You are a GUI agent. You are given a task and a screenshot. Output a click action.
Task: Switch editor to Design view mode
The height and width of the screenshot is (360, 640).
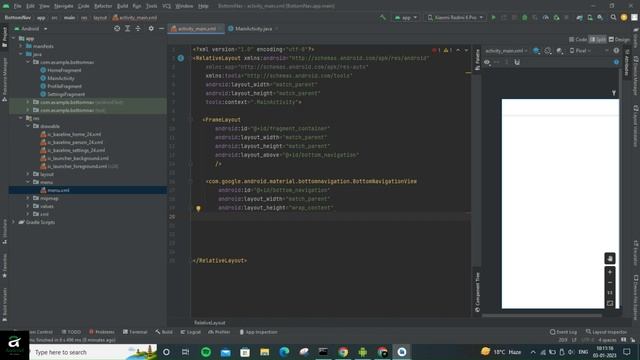point(619,39)
